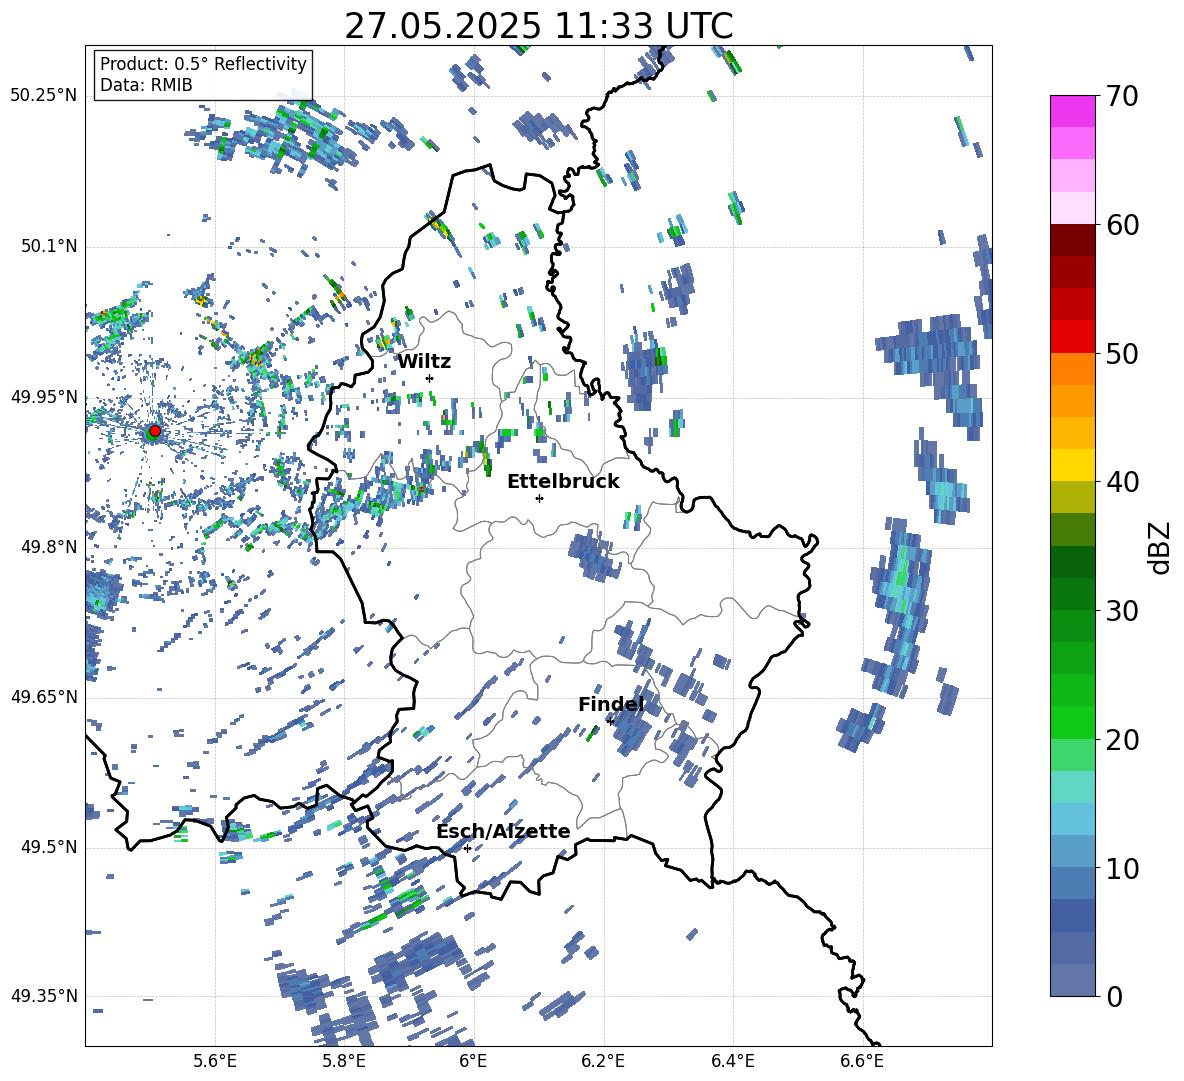Click the dark maroon colorbar segment below 60
This screenshot has width=1184, height=1081.
tap(1072, 241)
